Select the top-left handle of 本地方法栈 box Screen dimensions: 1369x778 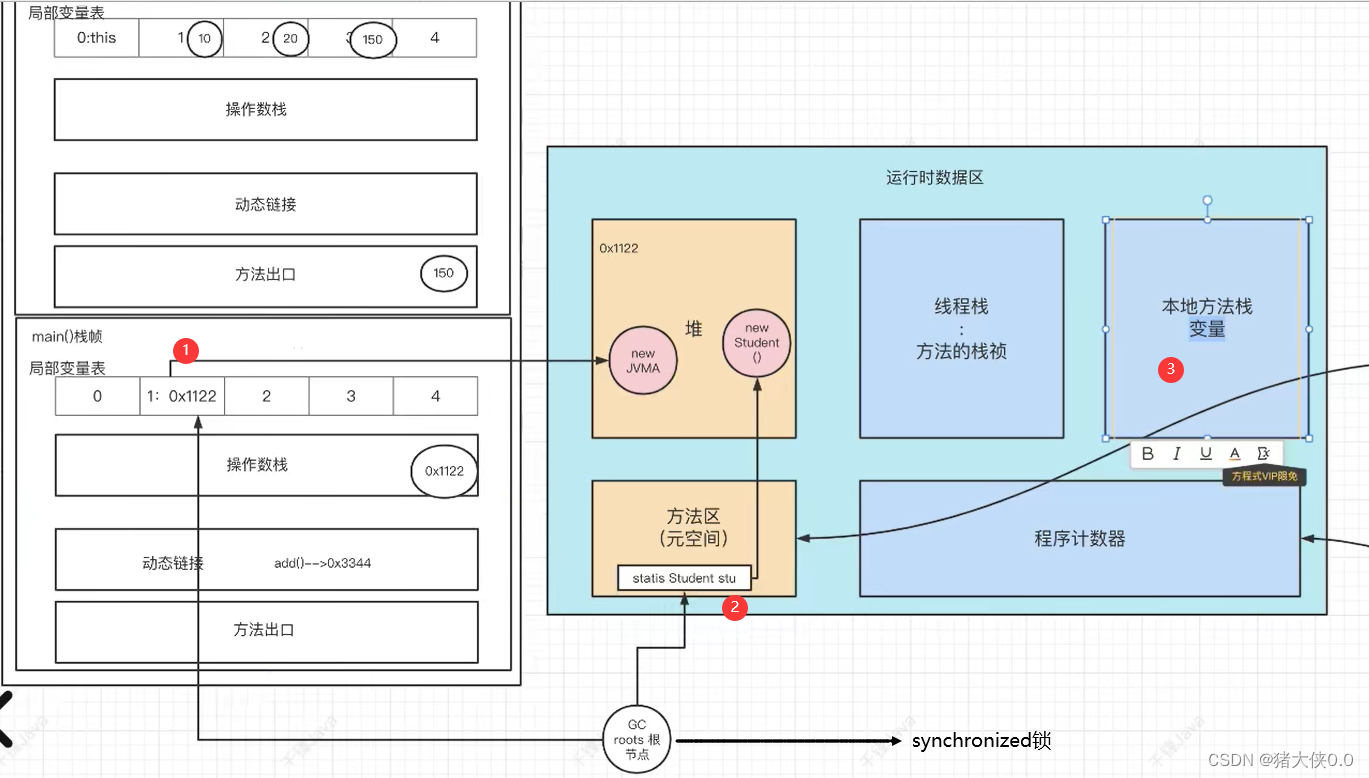1106,219
